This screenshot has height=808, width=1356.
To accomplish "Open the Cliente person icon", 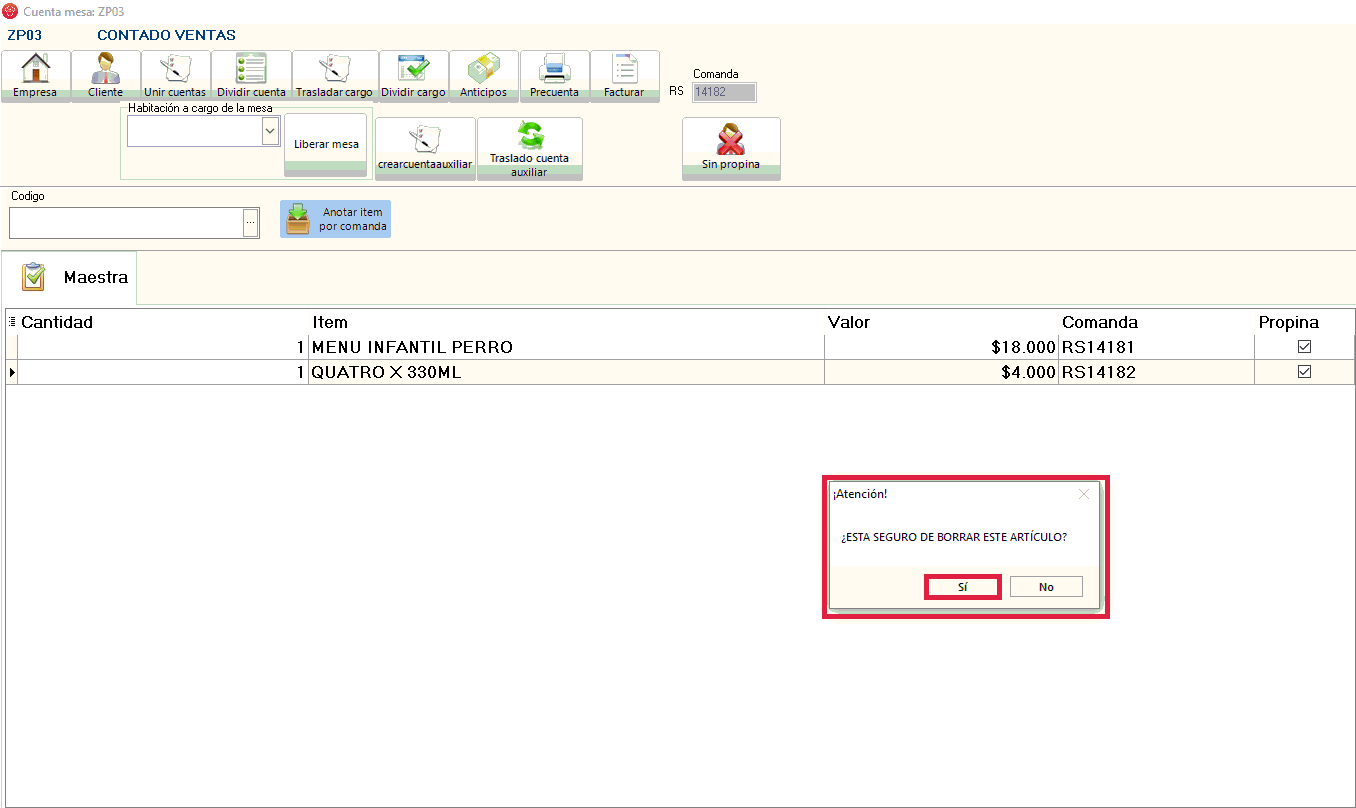I will 105,69.
